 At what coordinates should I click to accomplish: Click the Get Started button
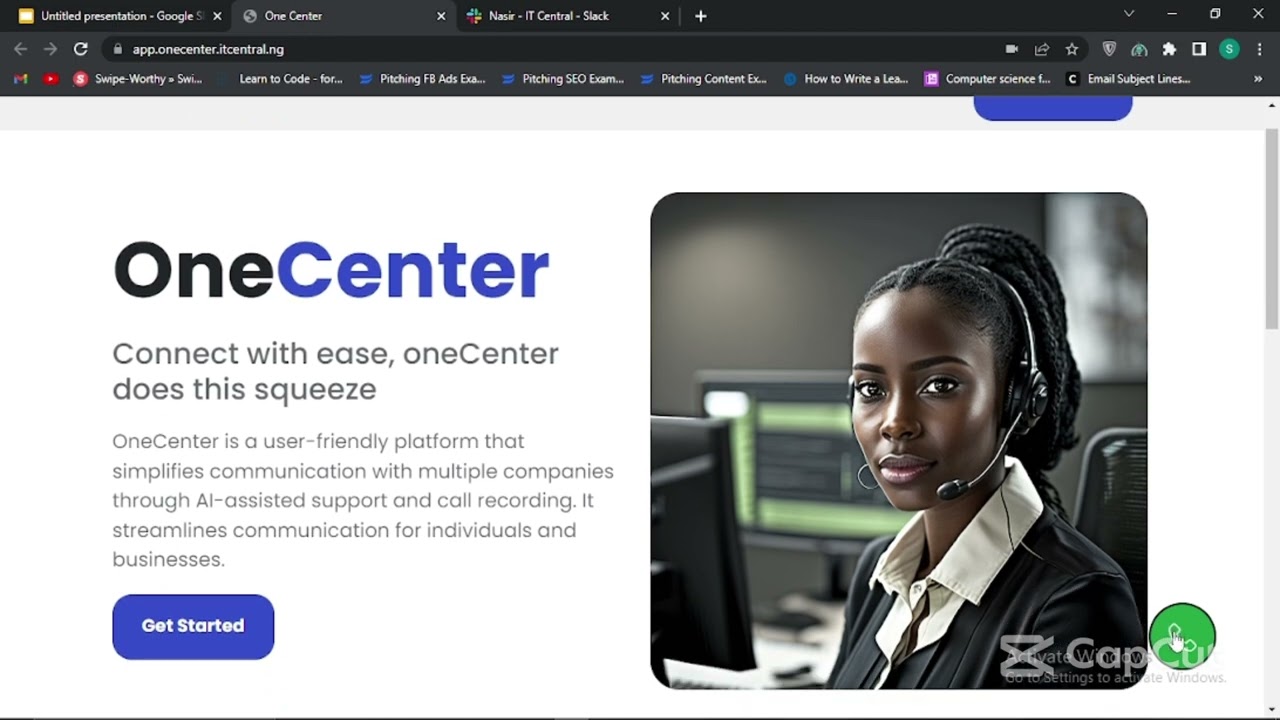(193, 627)
